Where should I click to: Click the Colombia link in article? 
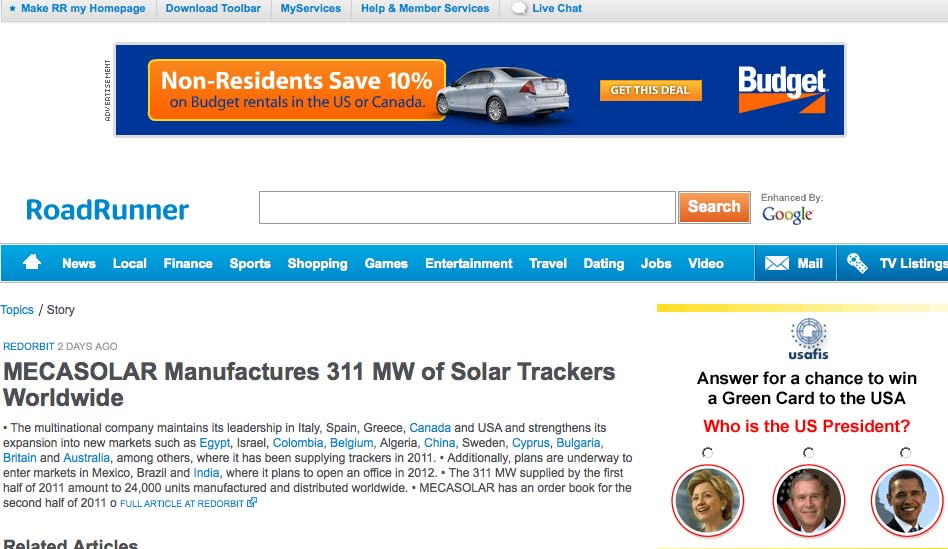coord(297,443)
